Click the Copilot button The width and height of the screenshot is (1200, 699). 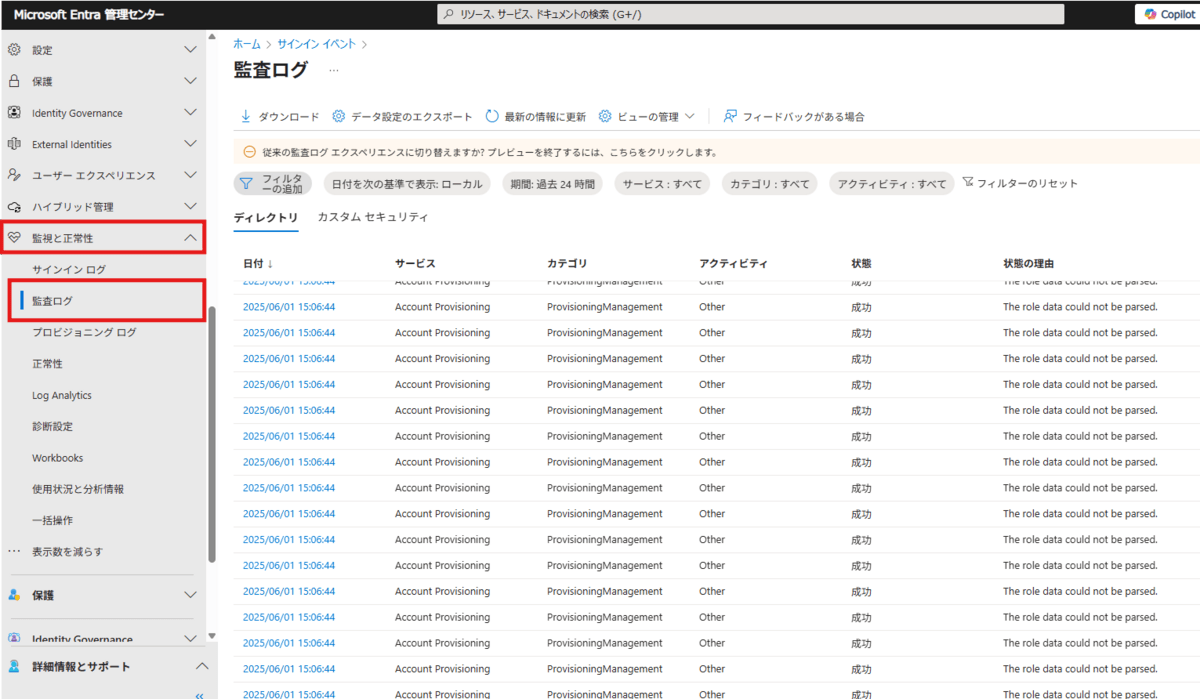pos(1168,14)
